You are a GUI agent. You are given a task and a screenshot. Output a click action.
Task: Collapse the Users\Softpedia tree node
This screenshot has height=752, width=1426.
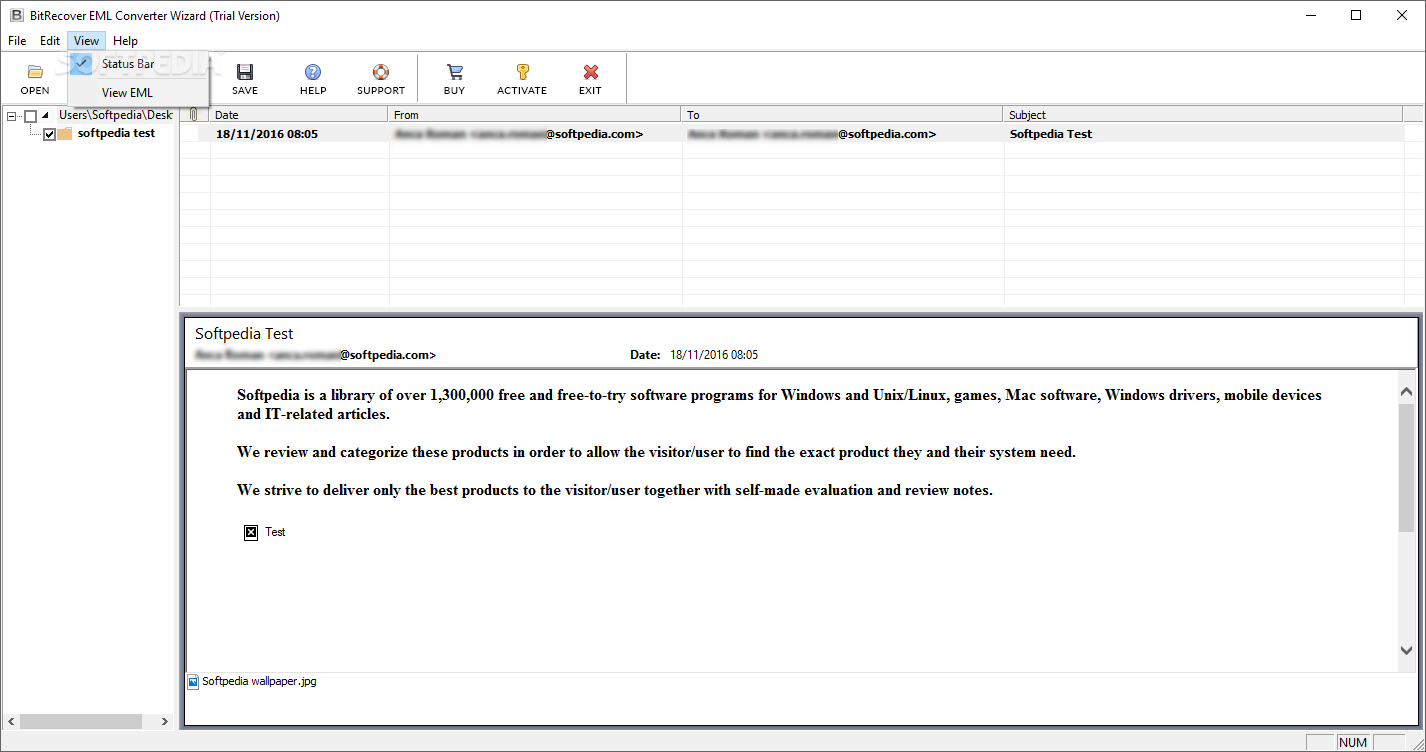tap(12, 116)
